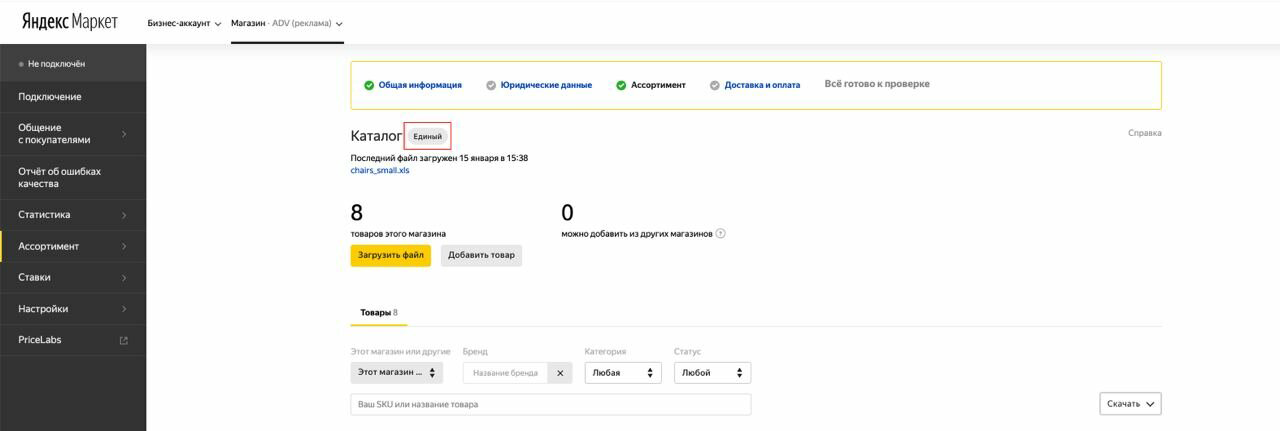Open the Статус dropdown
Screen dimensions: 1280x431
[x=712, y=373]
